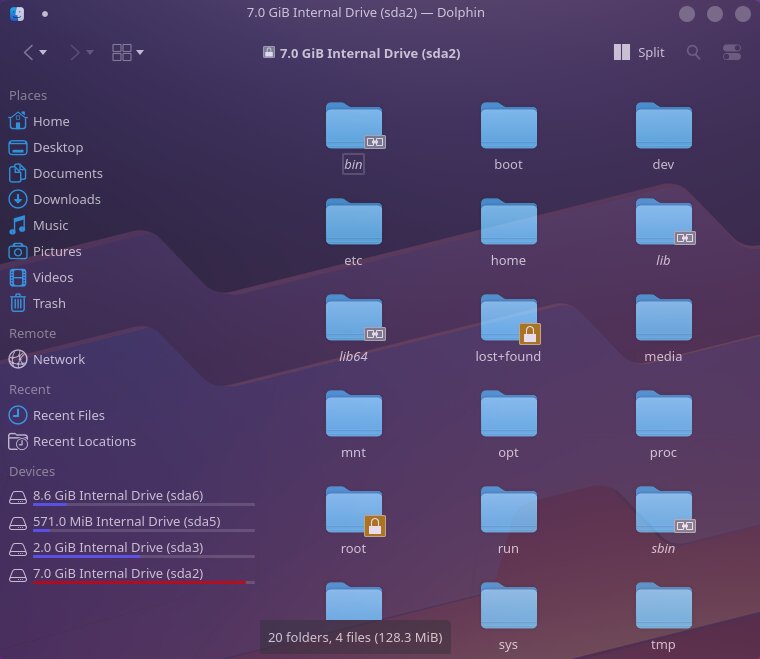This screenshot has height=659, width=760.
Task: Go back using the back arrow
Action: (x=28, y=52)
